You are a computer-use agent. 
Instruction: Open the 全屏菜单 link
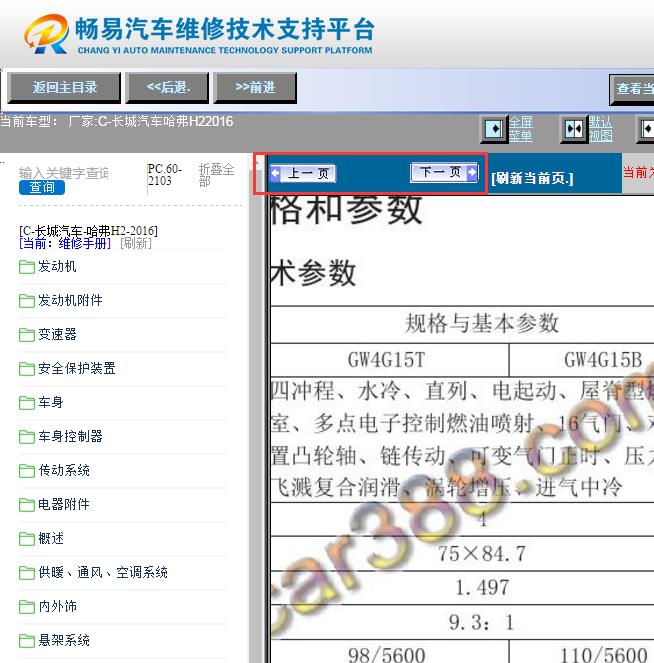(520, 129)
